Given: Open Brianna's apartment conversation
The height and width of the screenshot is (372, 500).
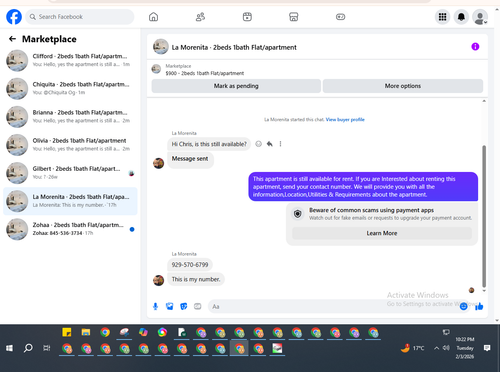Looking at the screenshot, I should [70, 117].
